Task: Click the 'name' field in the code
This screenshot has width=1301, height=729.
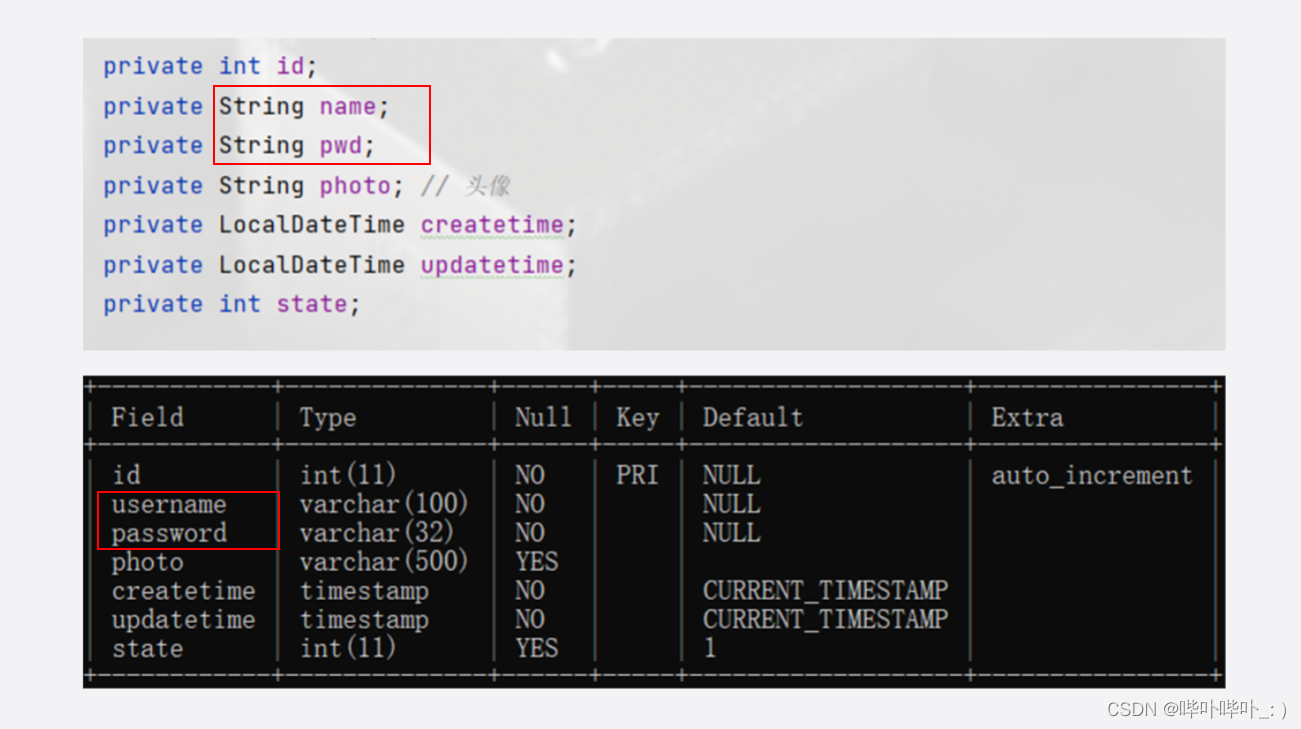Action: pyautogui.click(x=348, y=106)
